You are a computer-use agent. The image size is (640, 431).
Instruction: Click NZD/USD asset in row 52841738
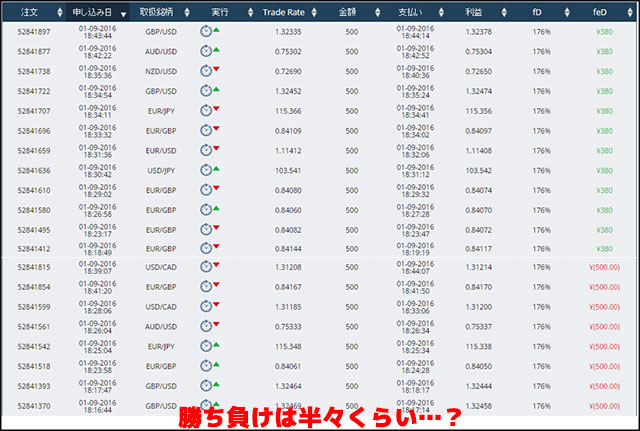pyautogui.click(x=161, y=71)
